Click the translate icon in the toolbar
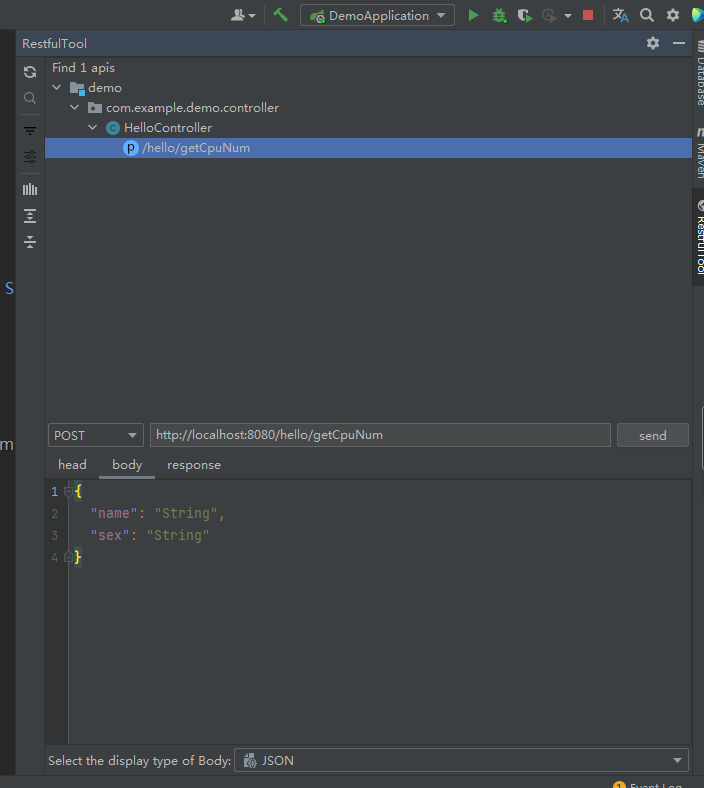Image resolution: width=704 pixels, height=788 pixels. pos(621,15)
